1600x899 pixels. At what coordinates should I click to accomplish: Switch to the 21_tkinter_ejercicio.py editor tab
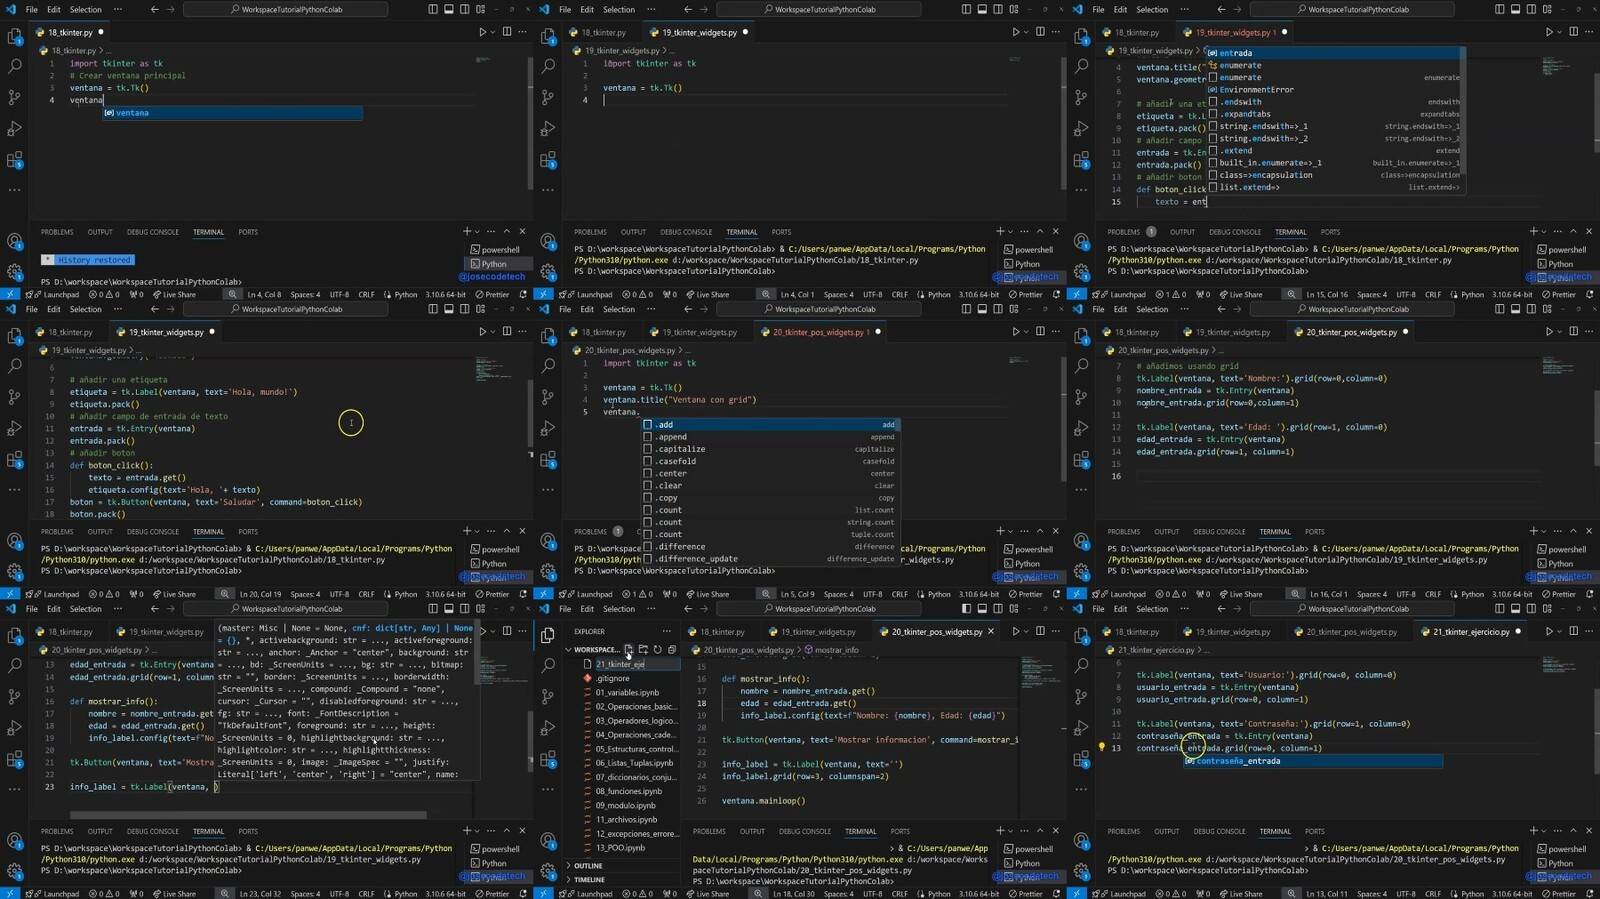point(1470,632)
